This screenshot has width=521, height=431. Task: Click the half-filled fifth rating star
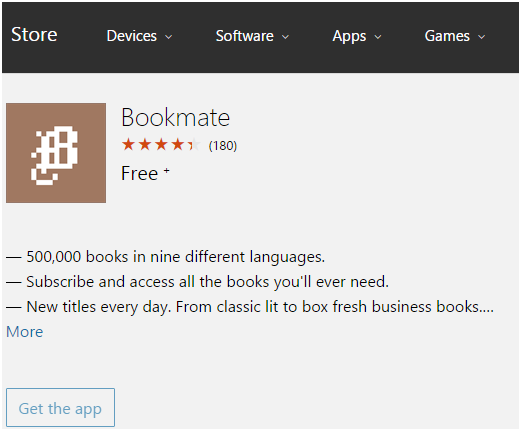(x=194, y=145)
